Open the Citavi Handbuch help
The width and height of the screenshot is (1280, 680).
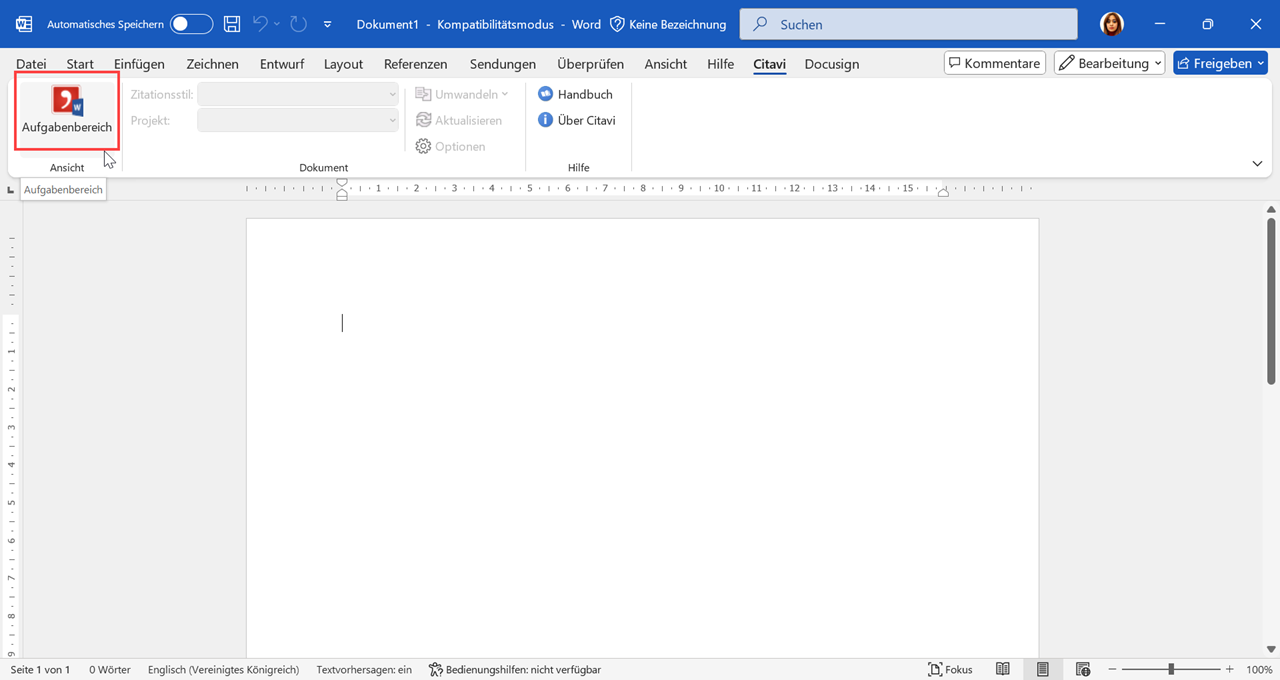pyautogui.click(x=575, y=94)
